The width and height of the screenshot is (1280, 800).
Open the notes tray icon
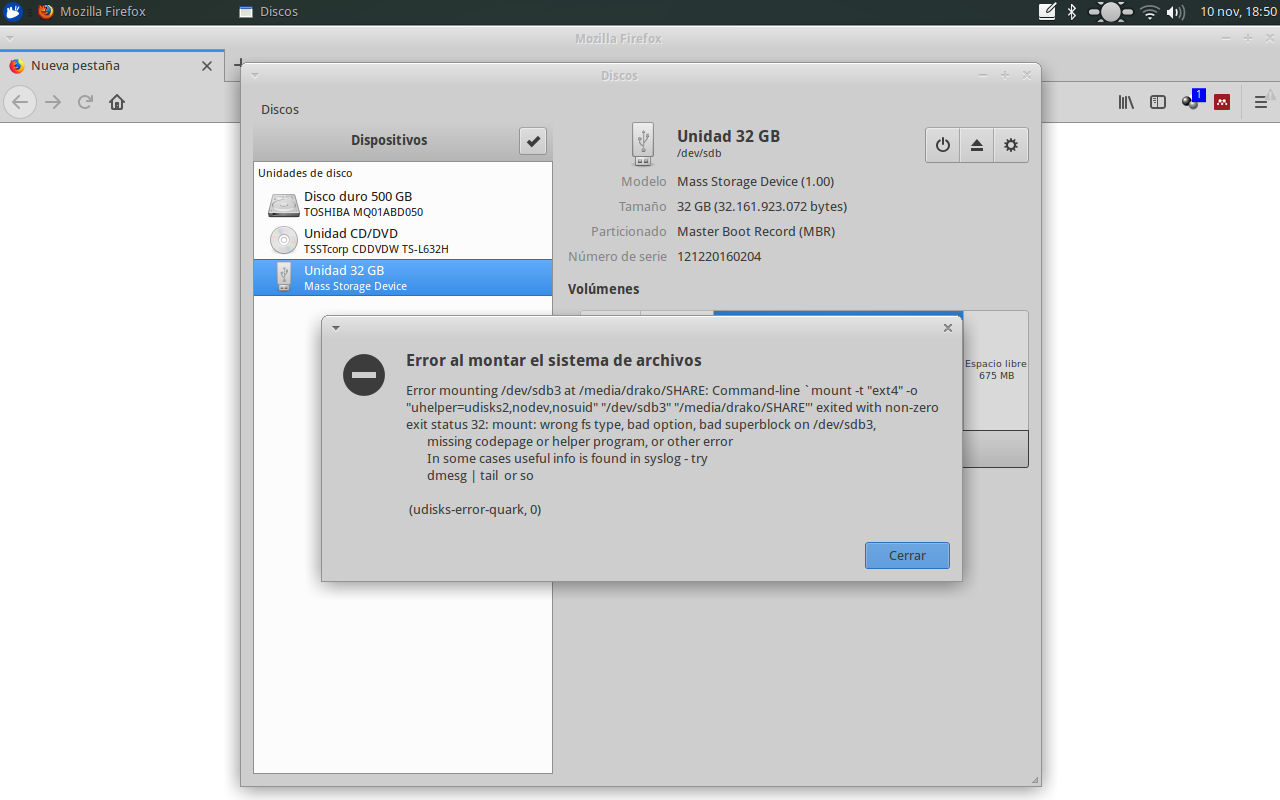pos(1047,12)
